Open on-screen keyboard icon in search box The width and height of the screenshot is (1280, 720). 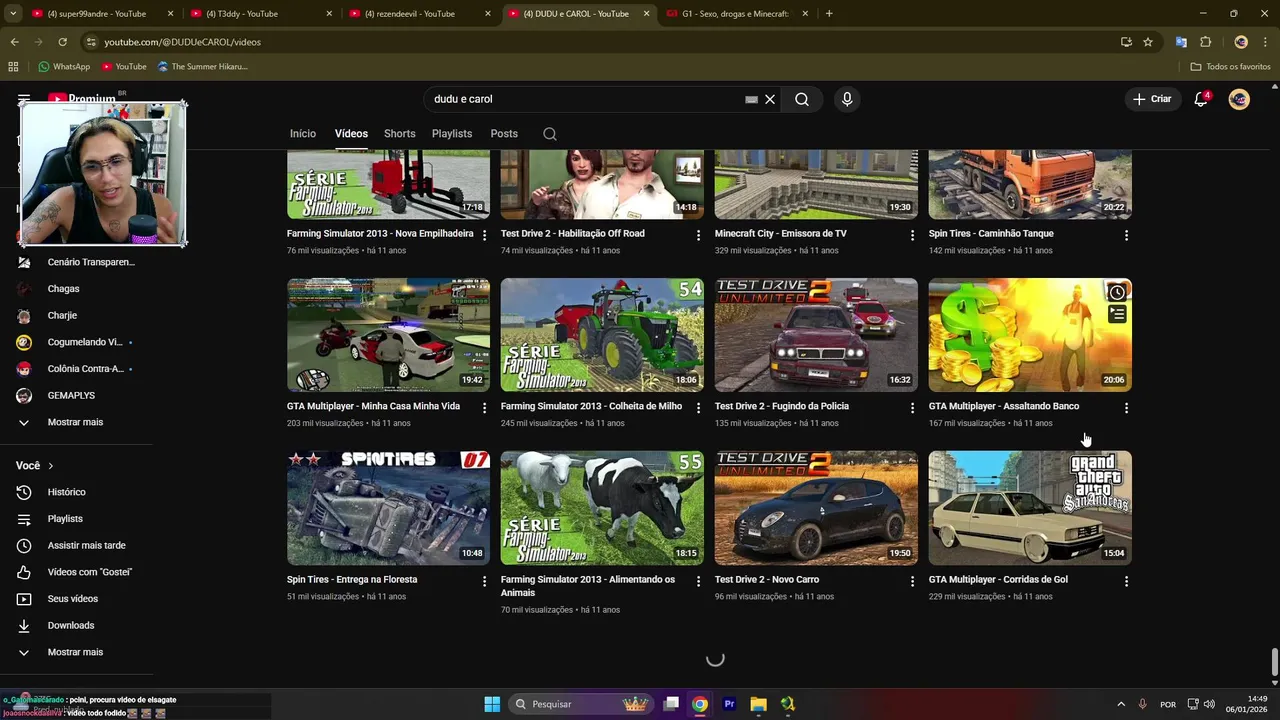[x=751, y=99]
